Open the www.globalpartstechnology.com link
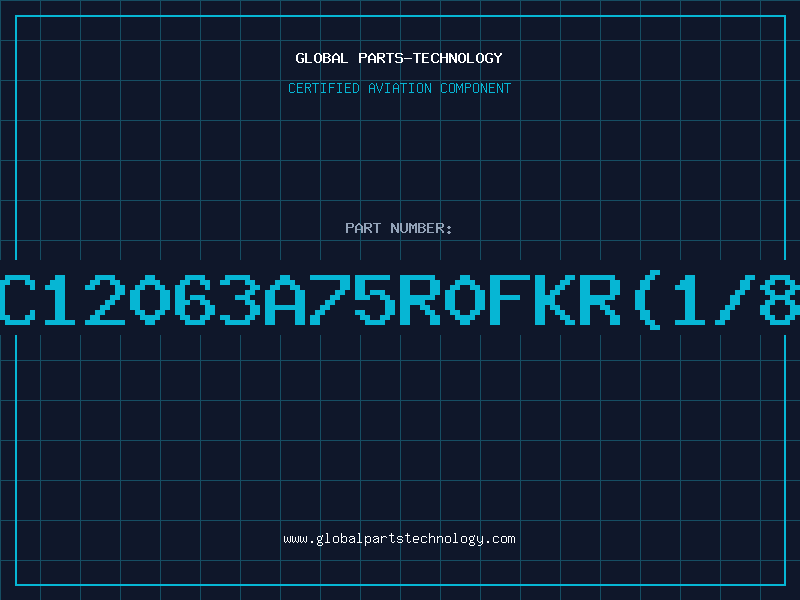Viewport: 800px width, 600px height. click(399, 539)
